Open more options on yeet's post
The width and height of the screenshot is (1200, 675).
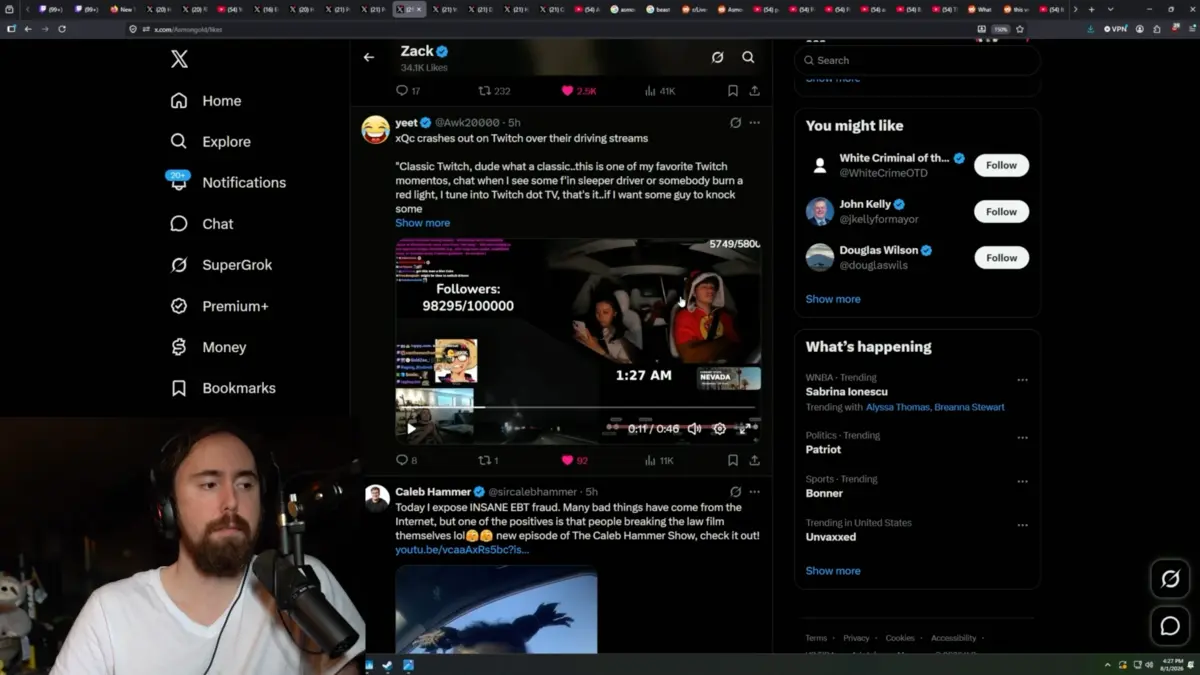[x=755, y=123]
